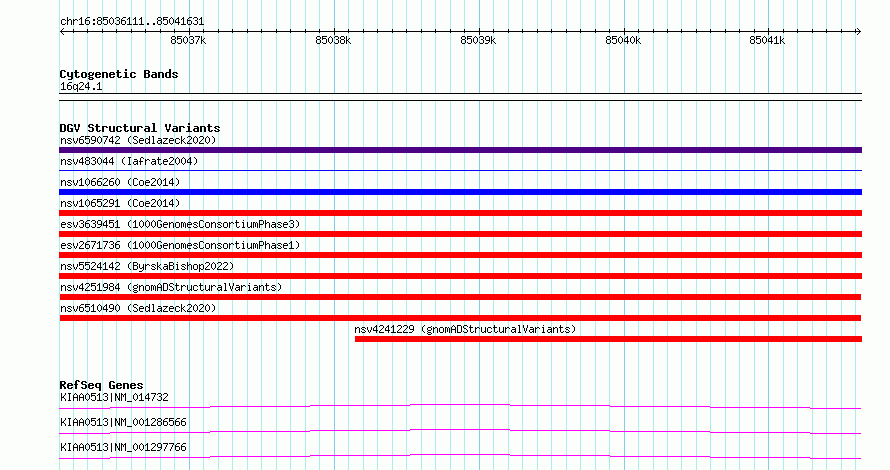The width and height of the screenshot is (890, 470).
Task: Click the right arrow end of ruler
Action: [x=858, y=32]
